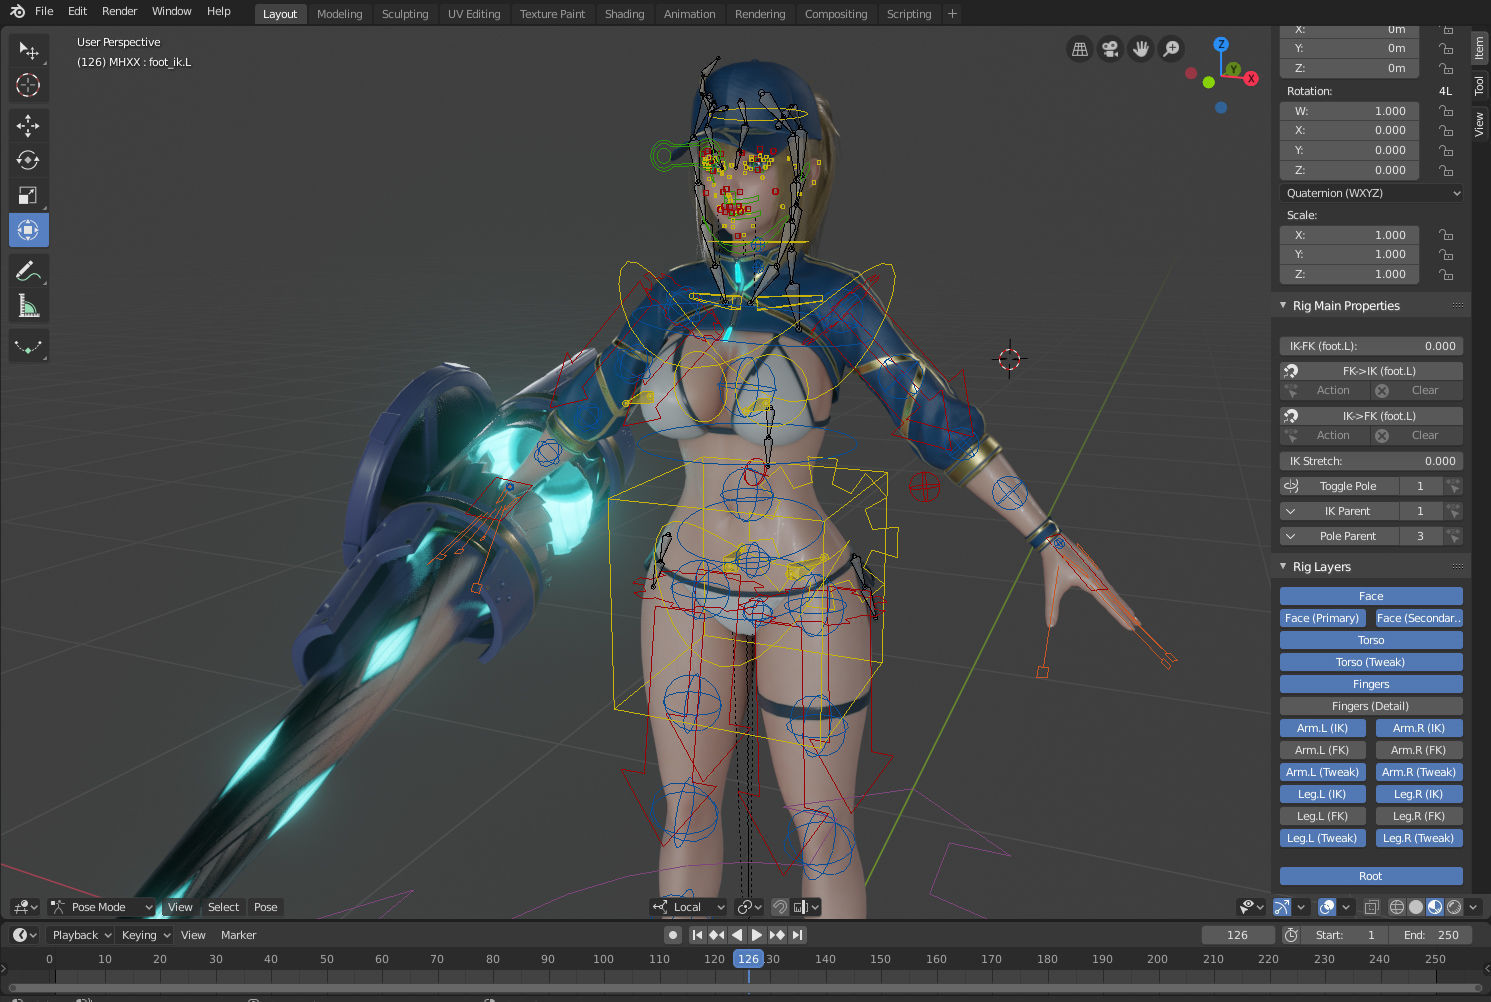Collapse the Rig Main Properties panel
Screen dimensions: 1491x1002
(x=1283, y=306)
